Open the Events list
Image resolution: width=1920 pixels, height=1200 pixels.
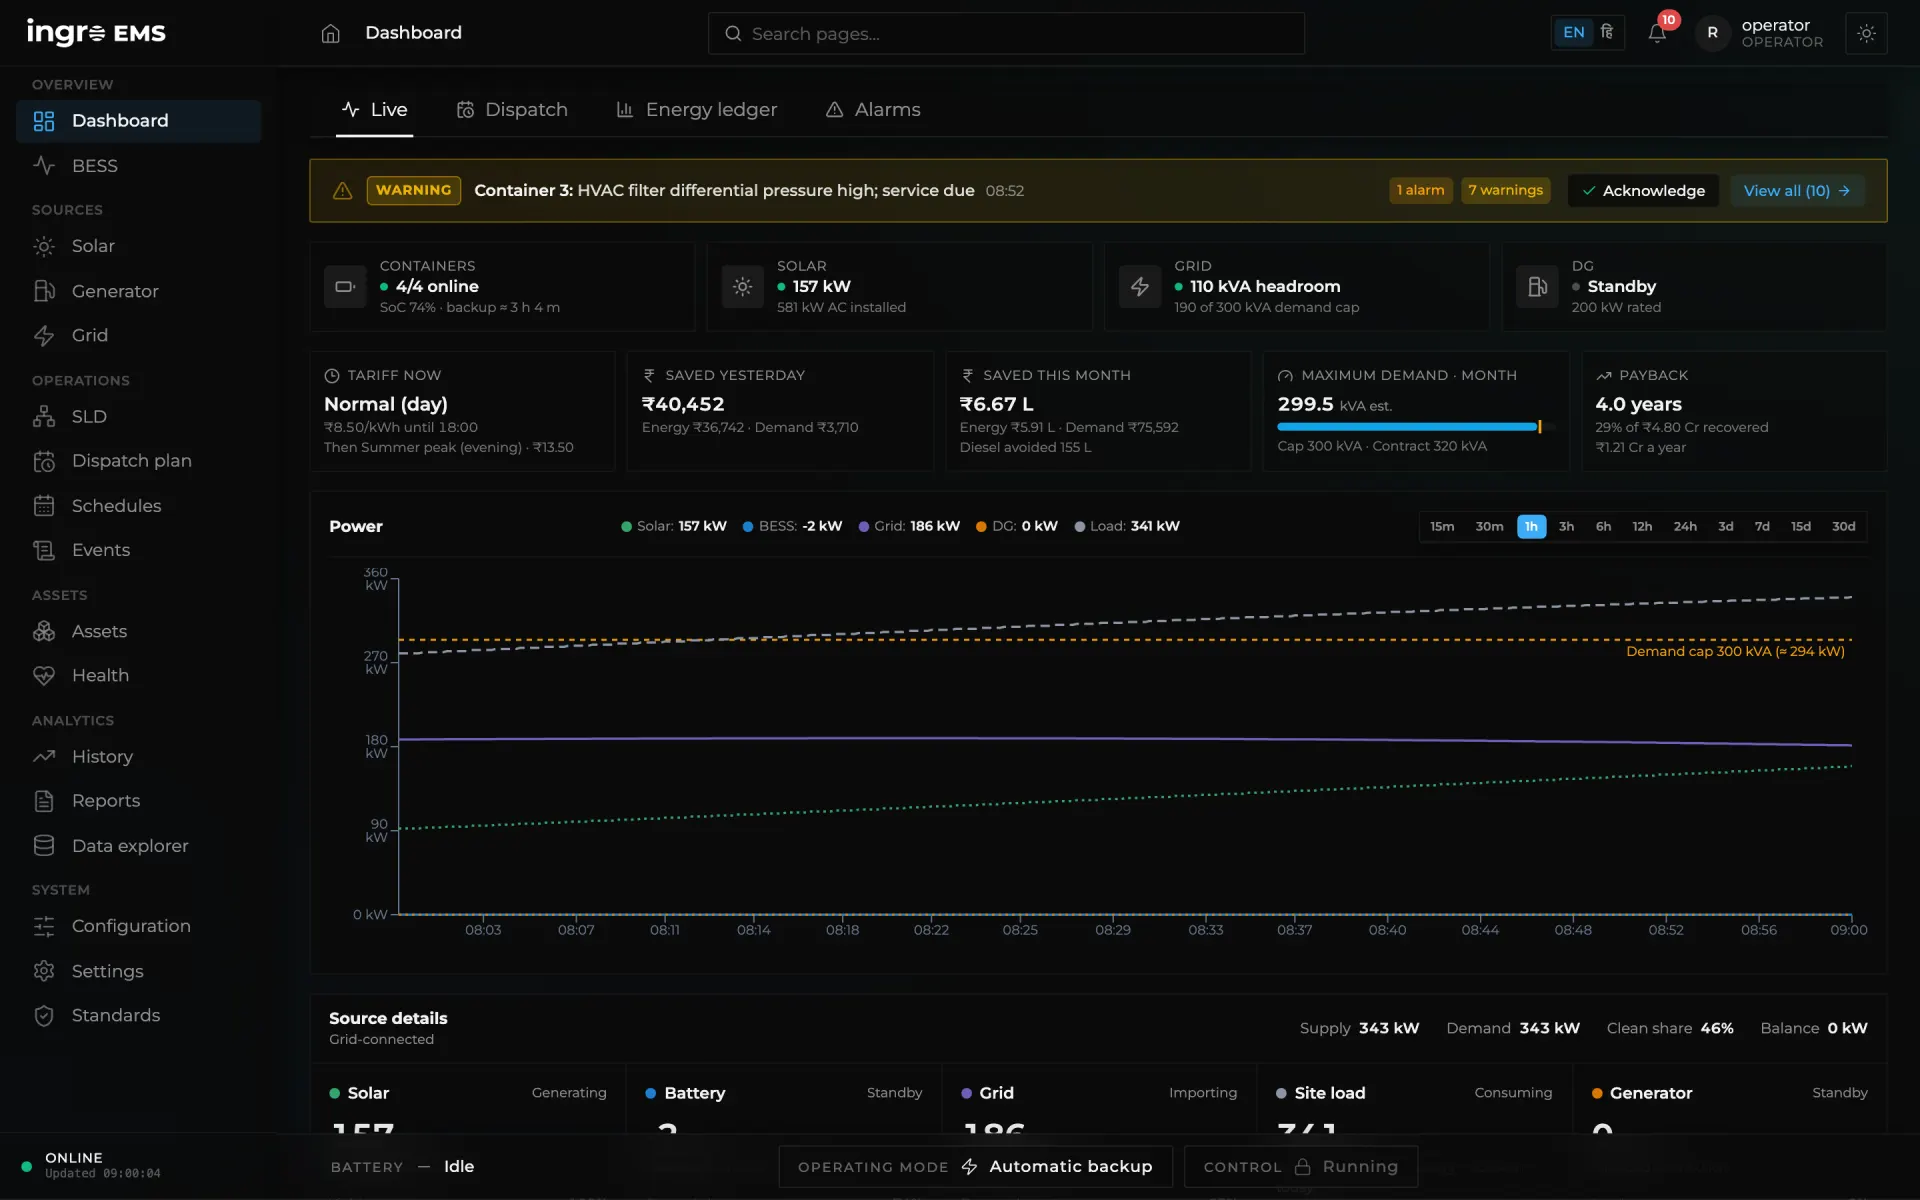(138, 550)
